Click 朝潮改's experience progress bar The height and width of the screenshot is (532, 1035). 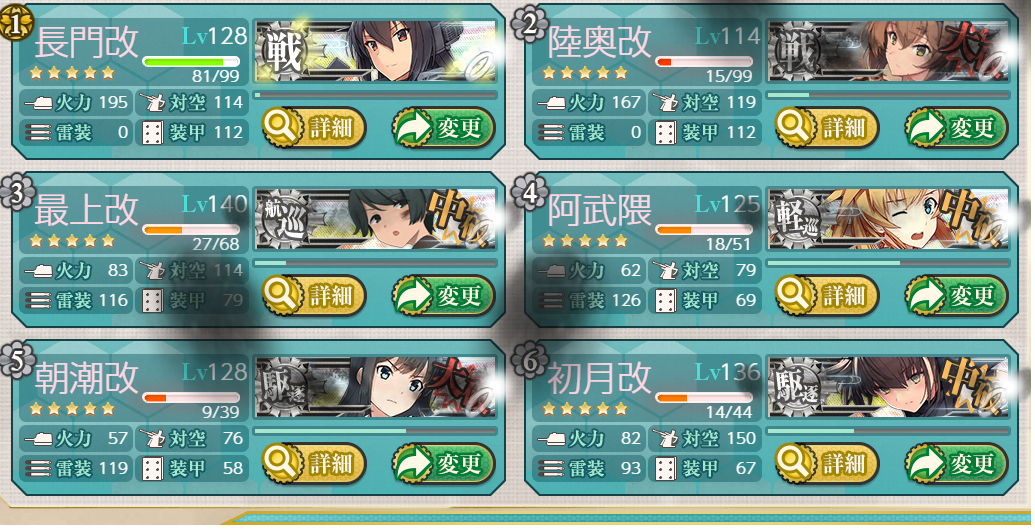tap(375, 431)
